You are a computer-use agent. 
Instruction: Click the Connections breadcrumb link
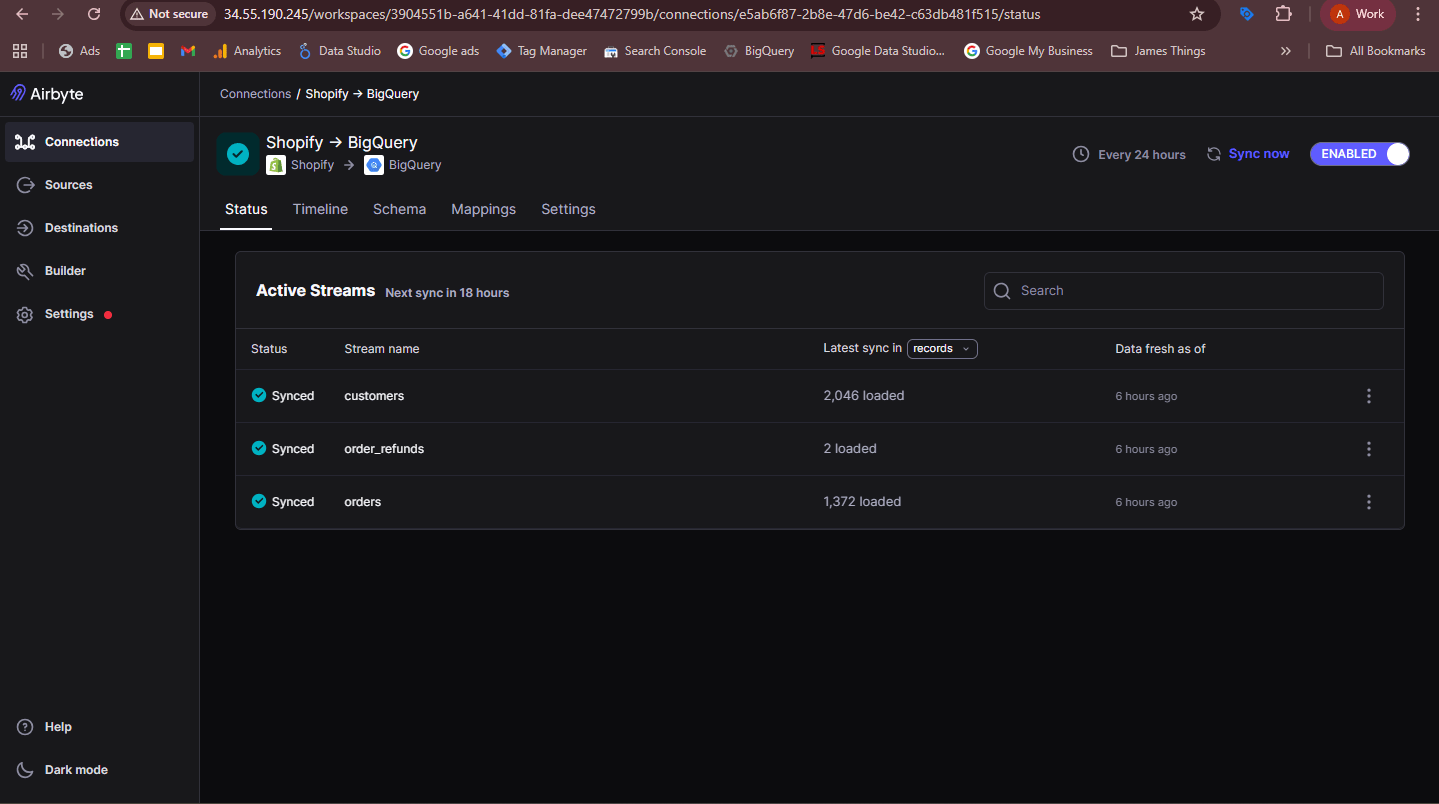(x=255, y=94)
